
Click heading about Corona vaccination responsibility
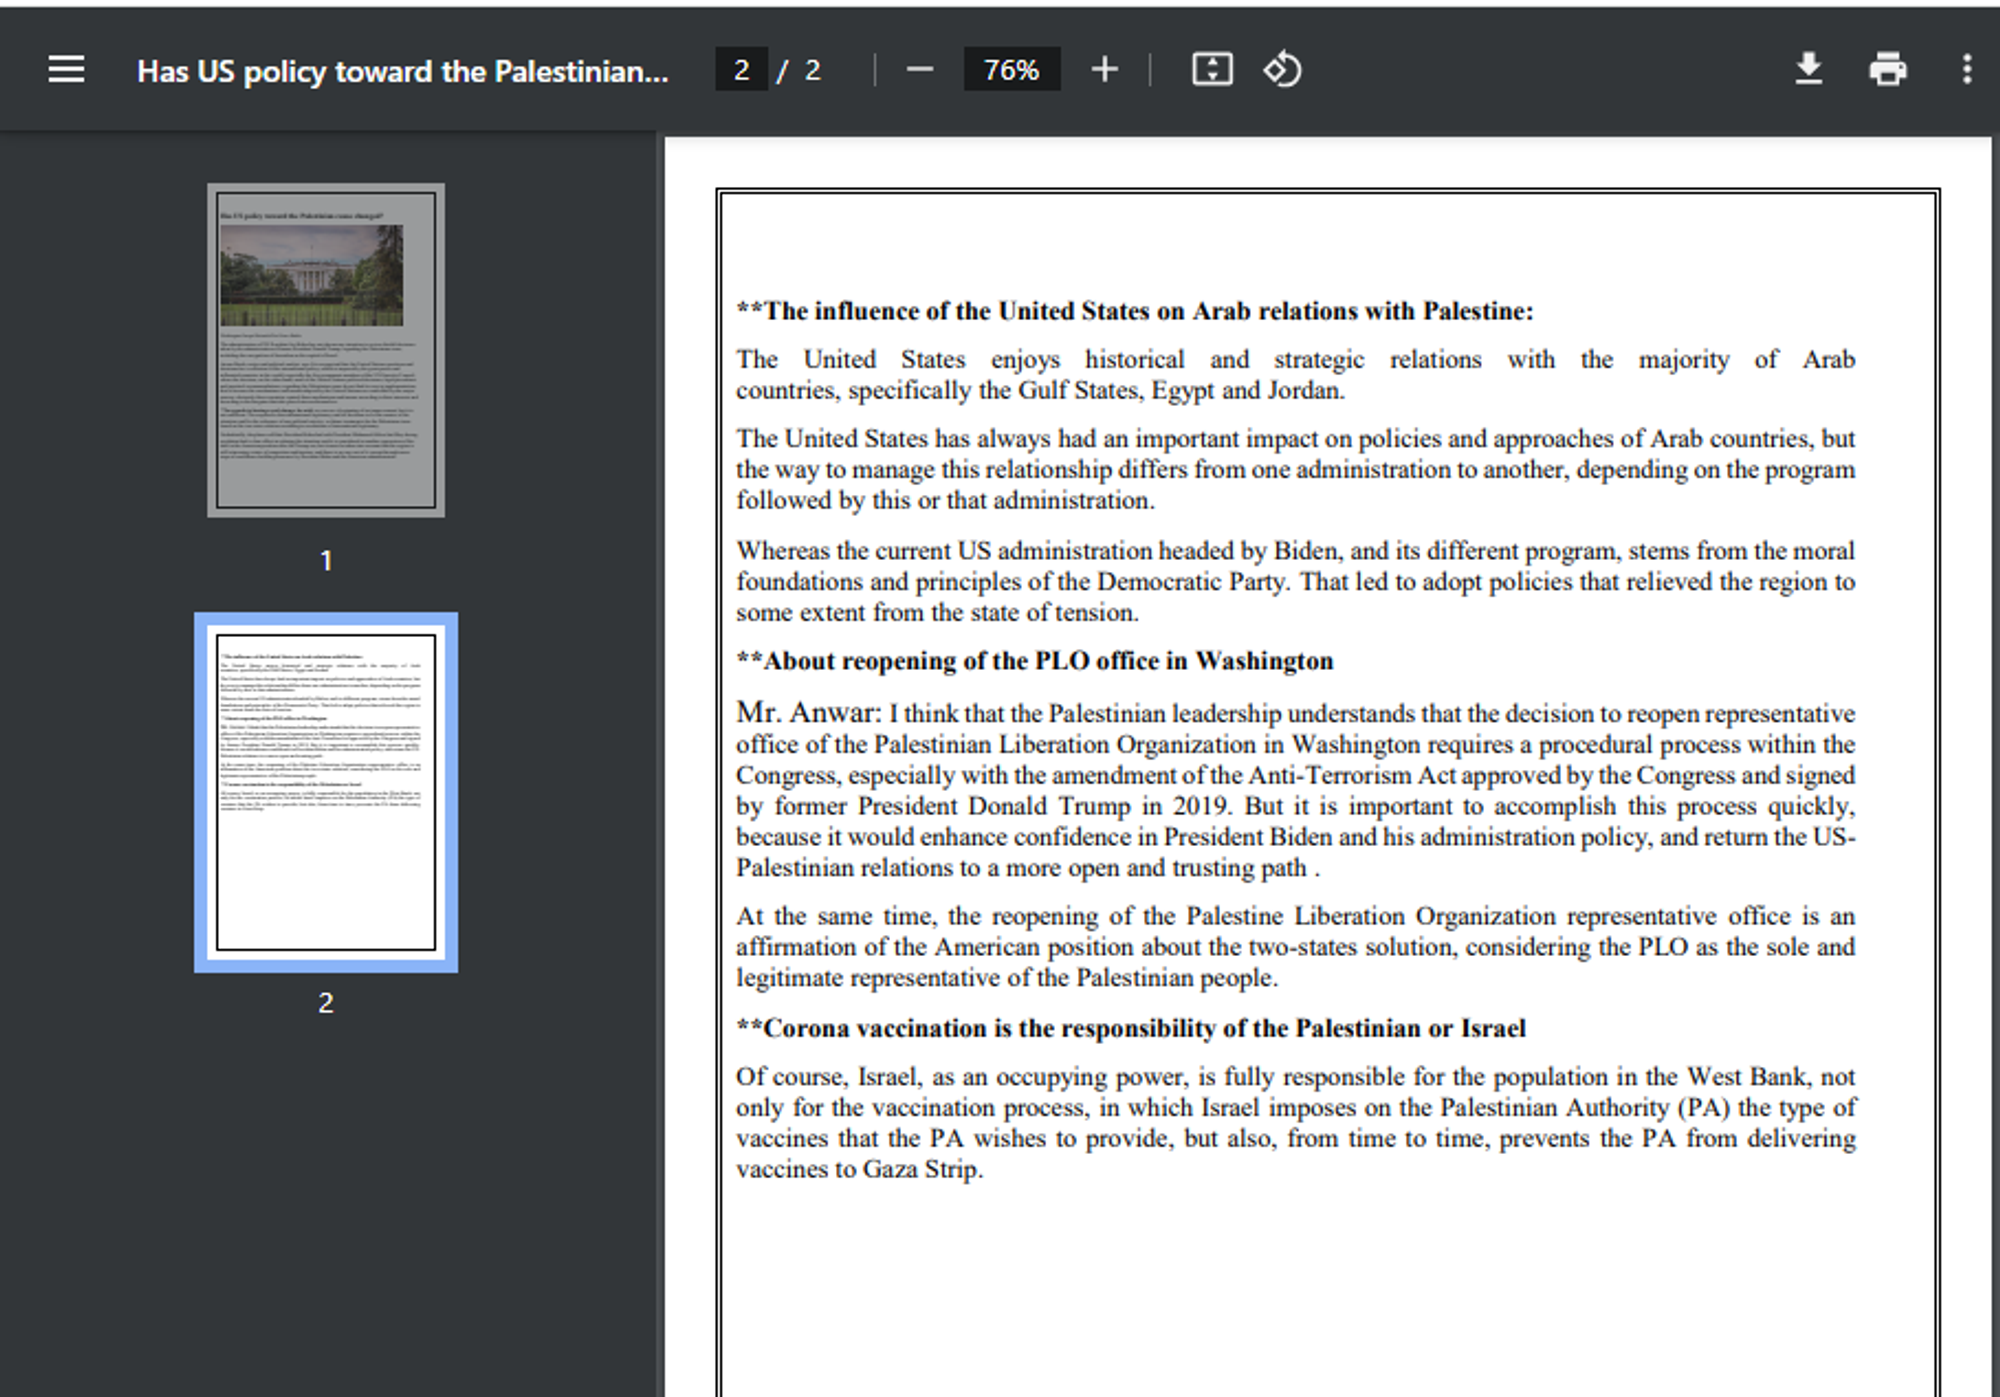tap(1131, 1028)
